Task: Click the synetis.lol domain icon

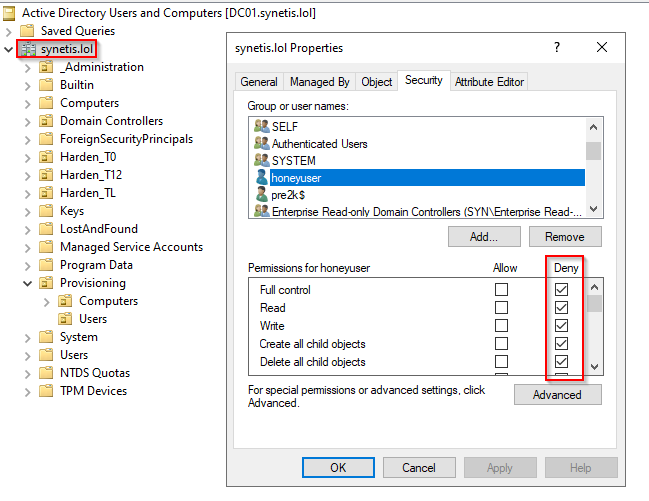Action: pyautogui.click(x=28, y=49)
